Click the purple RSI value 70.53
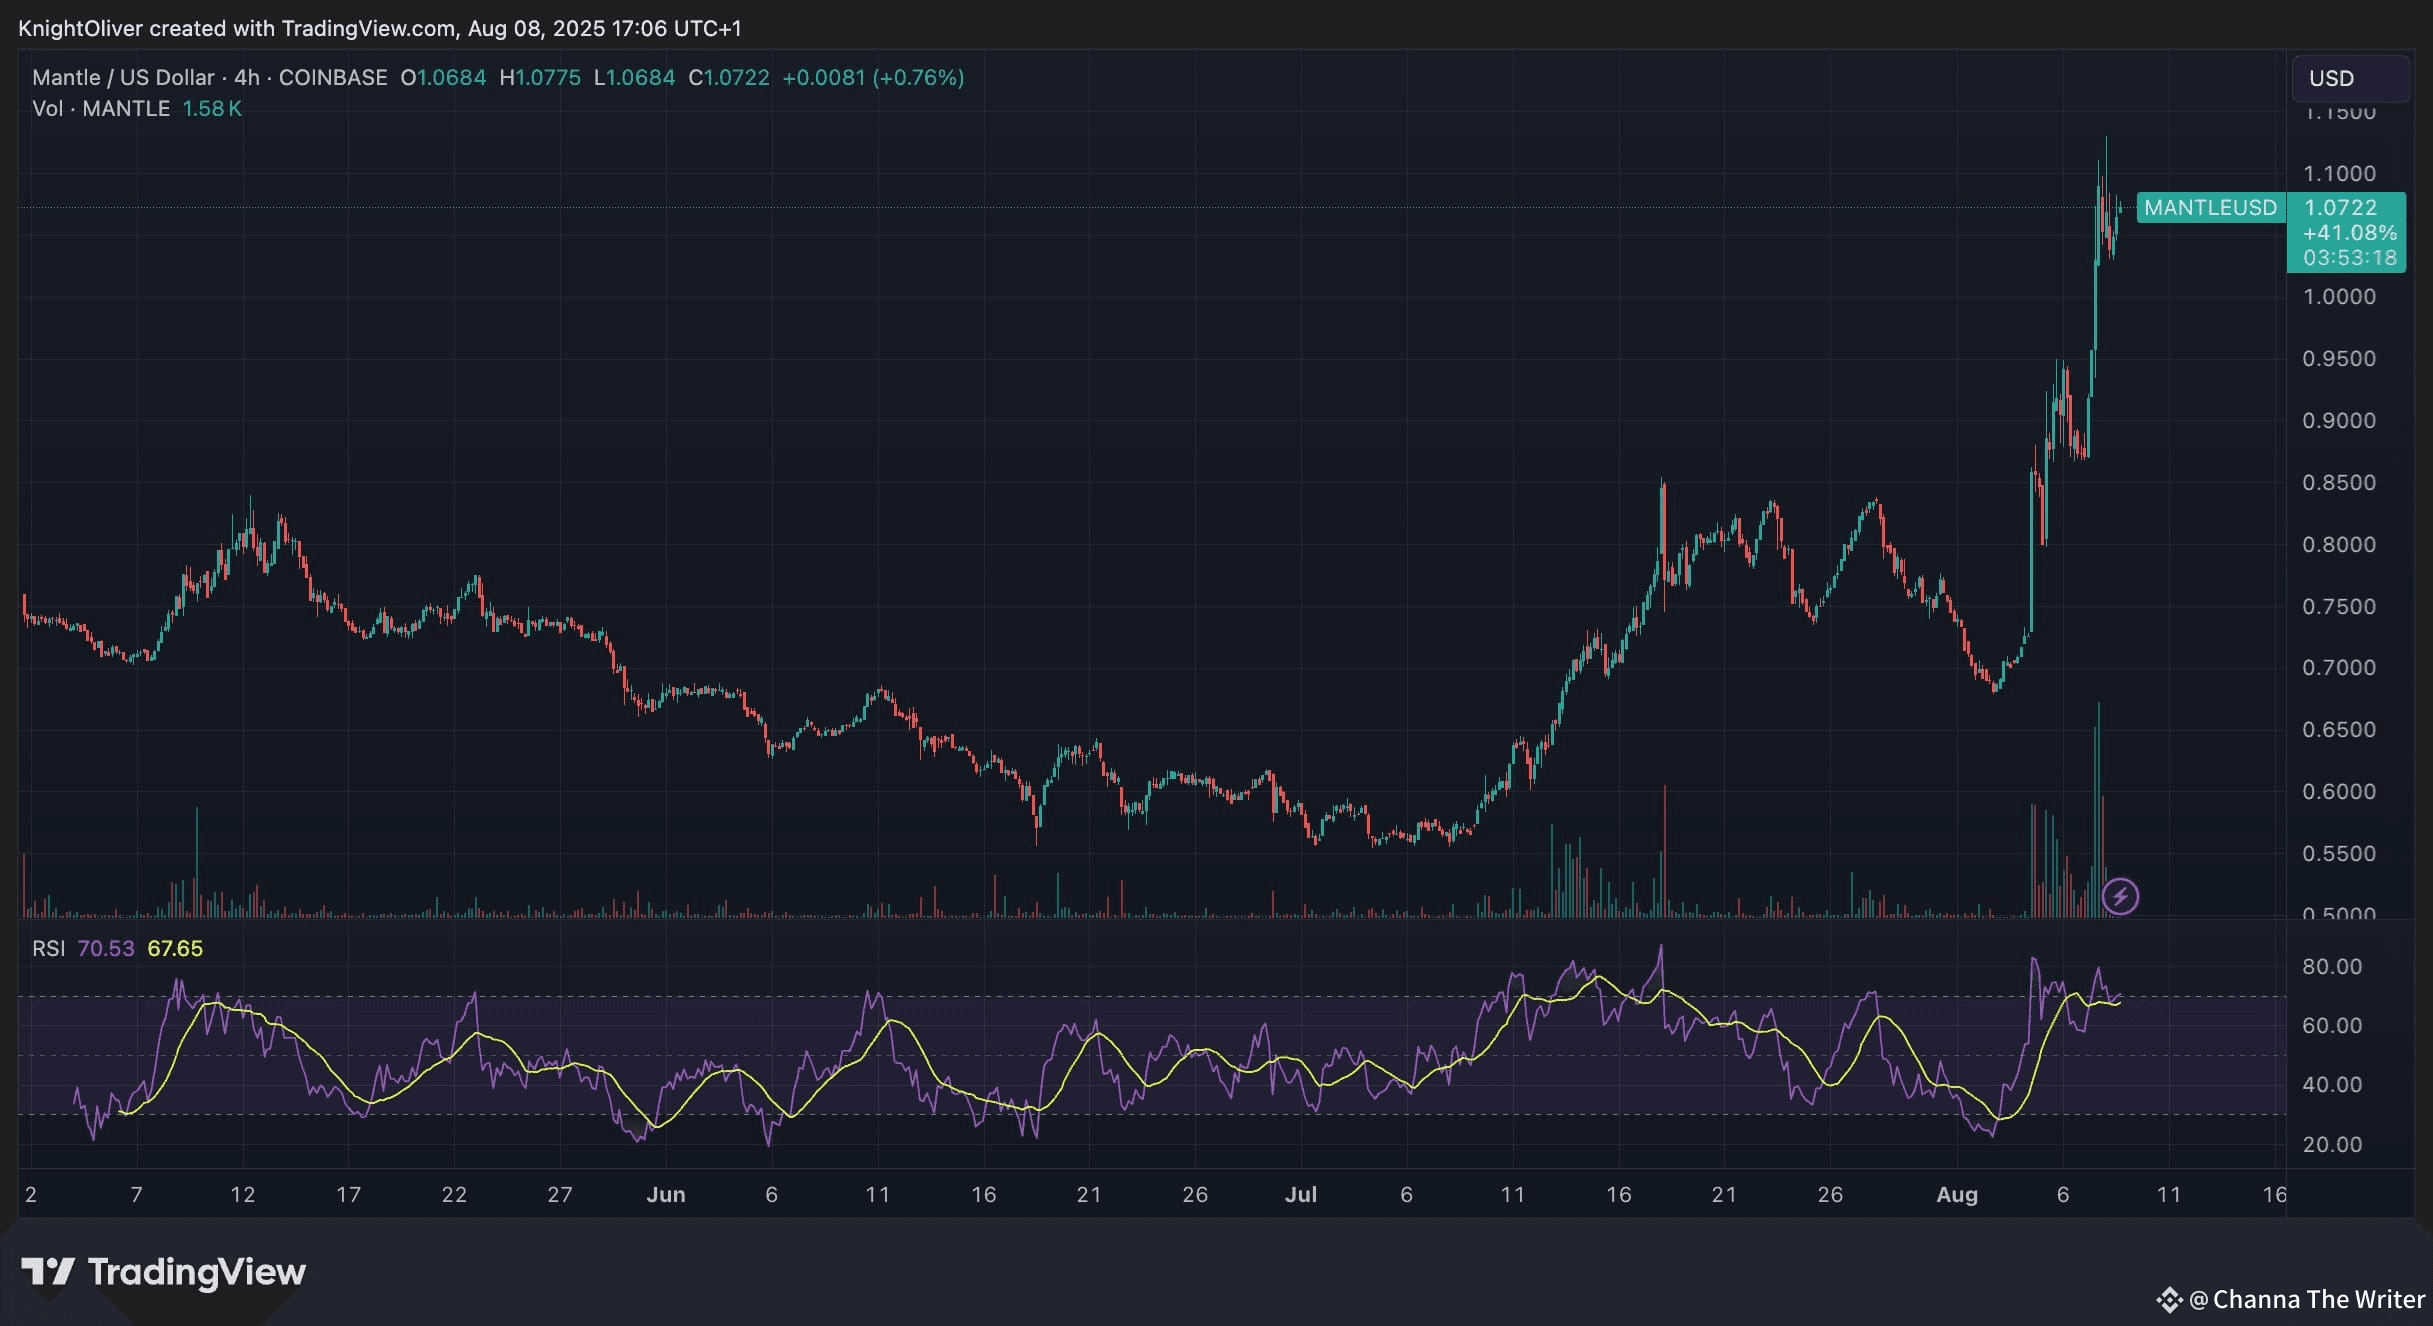The height and width of the screenshot is (1326, 2433). pyautogui.click(x=105, y=948)
